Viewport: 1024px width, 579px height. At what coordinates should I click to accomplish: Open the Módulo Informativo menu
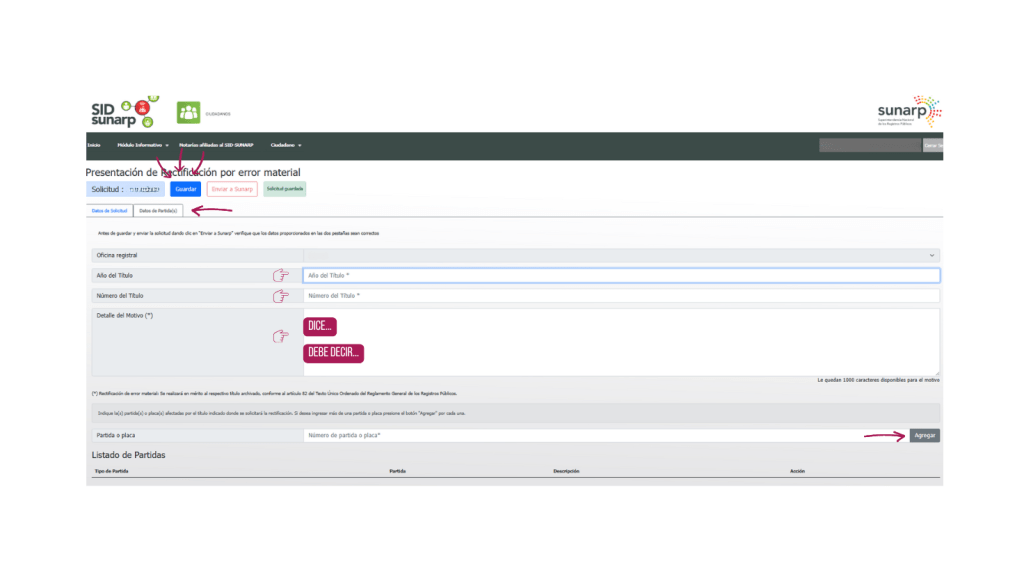[142, 145]
